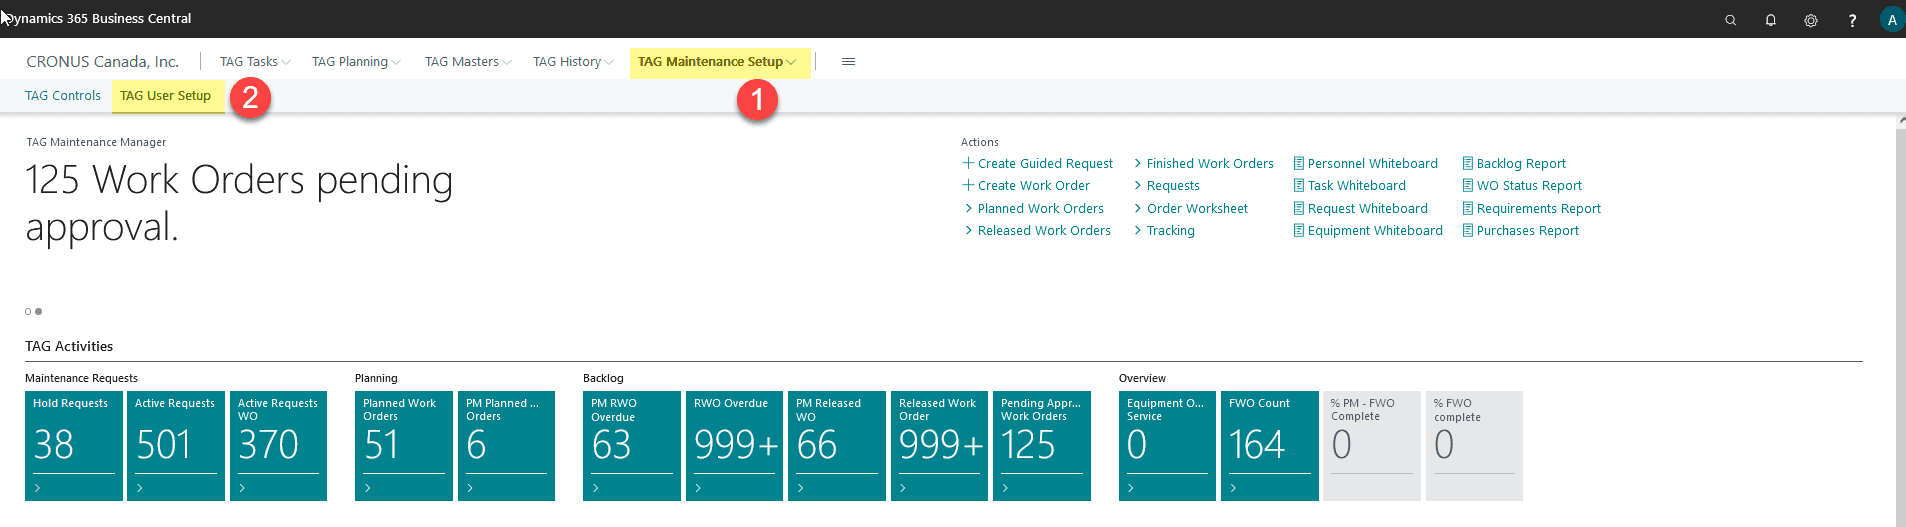Click arrow icon on Active Requests 501 tile
This screenshot has height=527, width=1906.
tap(140, 488)
